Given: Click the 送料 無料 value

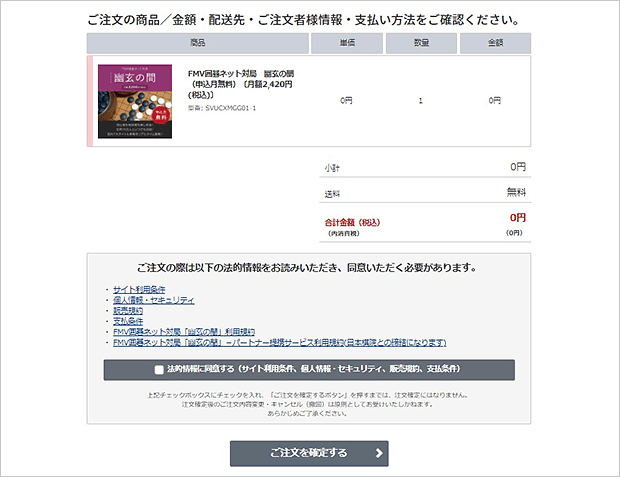Looking at the screenshot, I should tap(516, 193).
